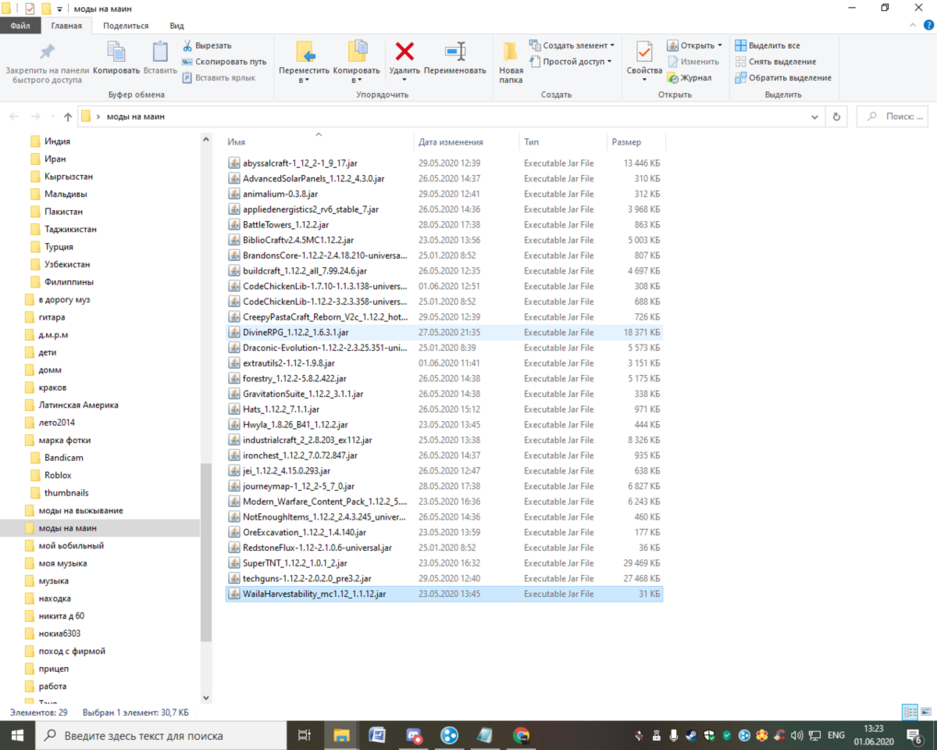Select techguns-1.12.2-2.0.2.0_pre3.2.jar file

[444, 578]
